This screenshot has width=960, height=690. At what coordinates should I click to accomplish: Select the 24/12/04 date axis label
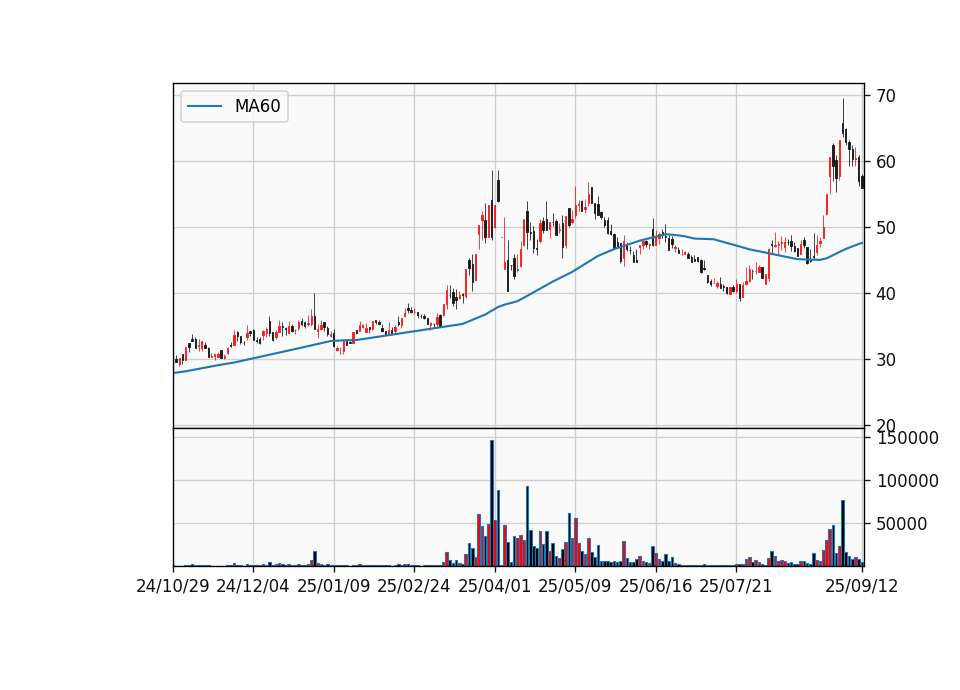253,586
